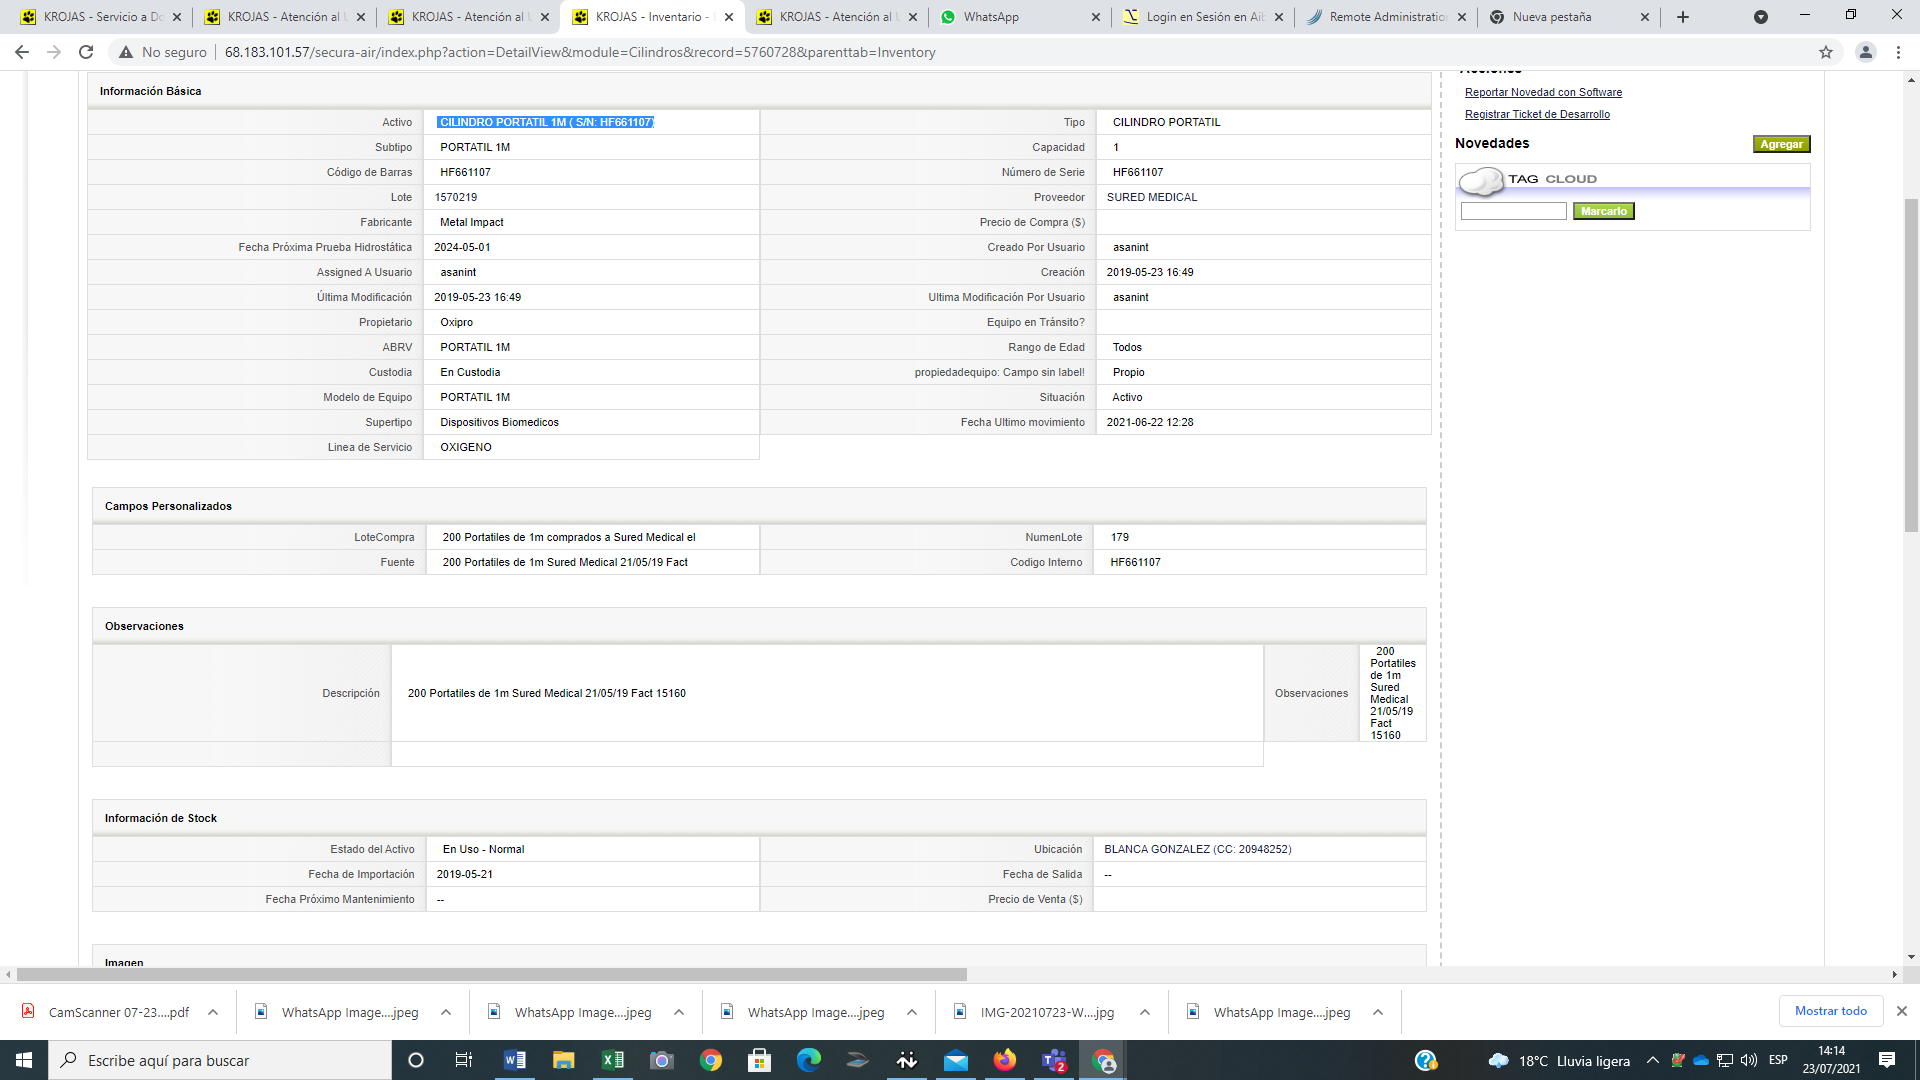Click the Proveedor value SURED MEDICAL
The height and width of the screenshot is (1080, 1920).
coord(1152,197)
